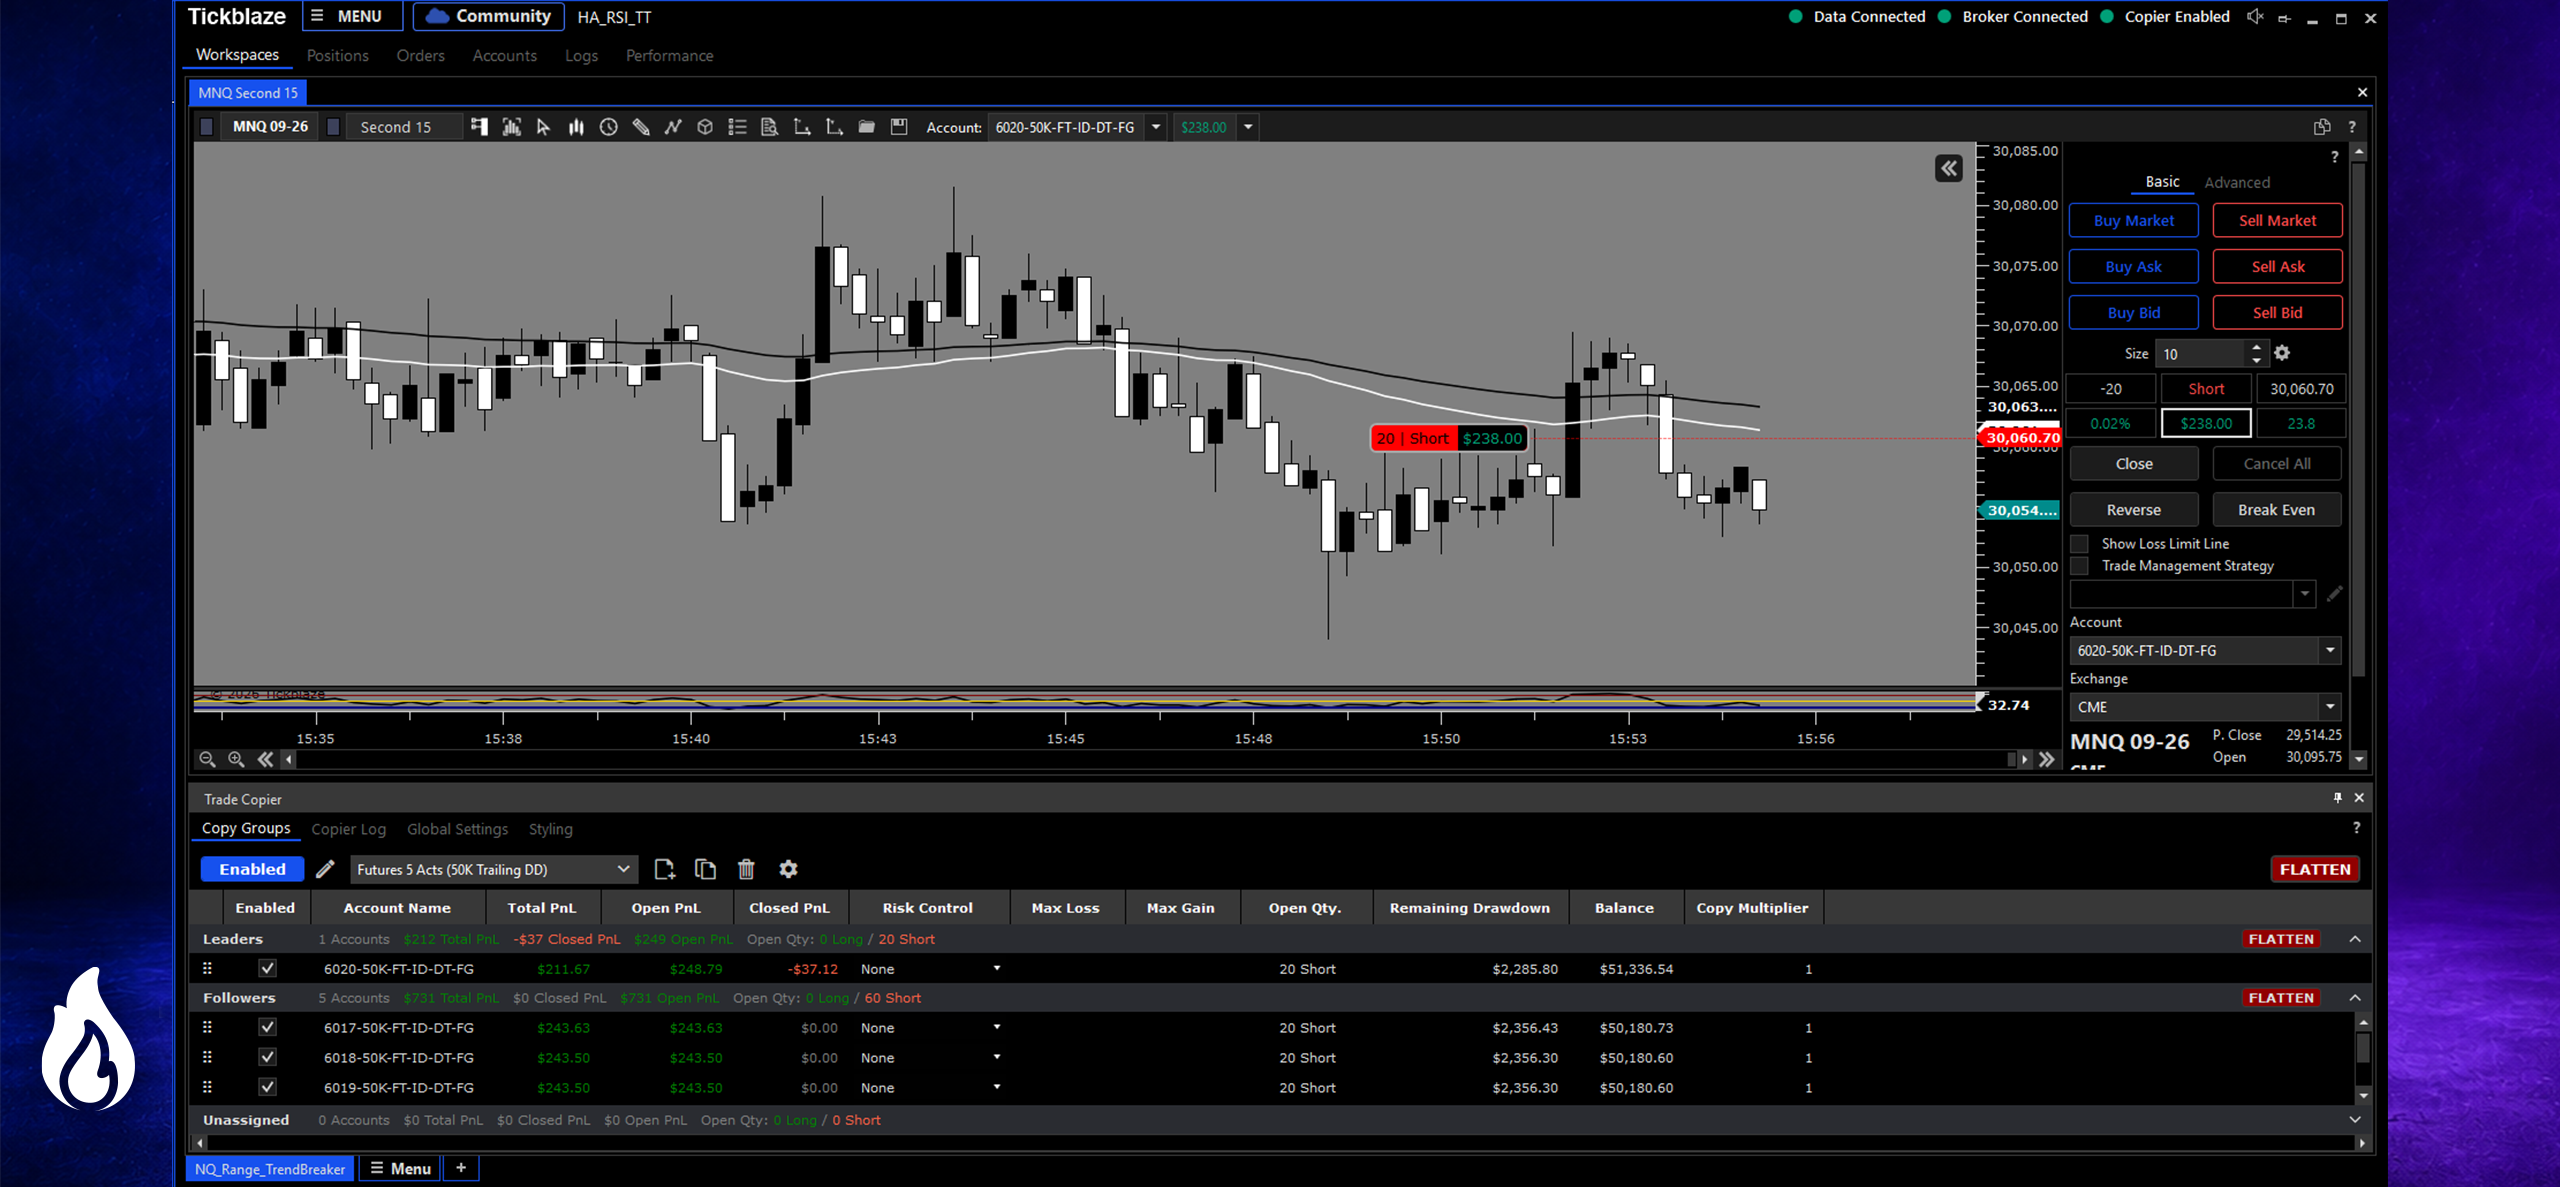Open the list icon in chart toolbar
This screenshot has width=2560, height=1187.
737,127
